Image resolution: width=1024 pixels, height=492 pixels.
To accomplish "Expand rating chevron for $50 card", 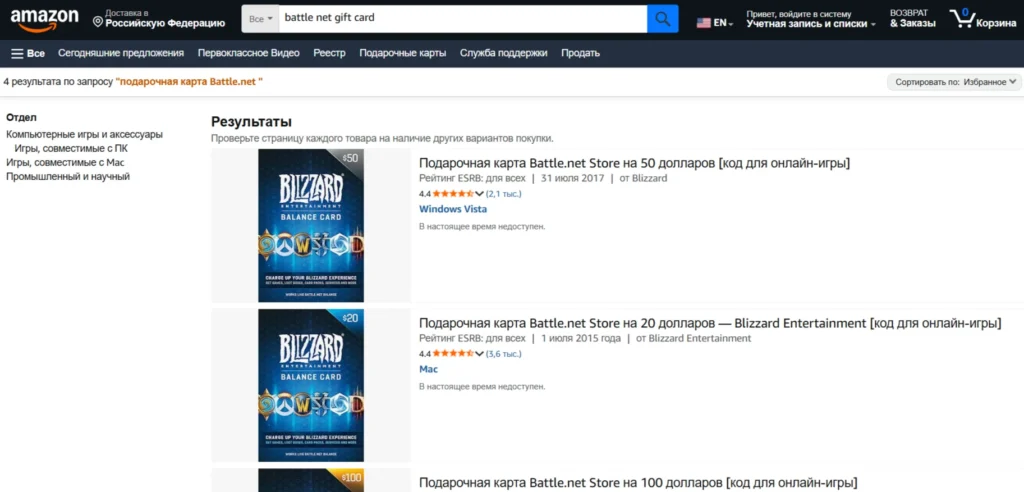I will [x=479, y=194].
